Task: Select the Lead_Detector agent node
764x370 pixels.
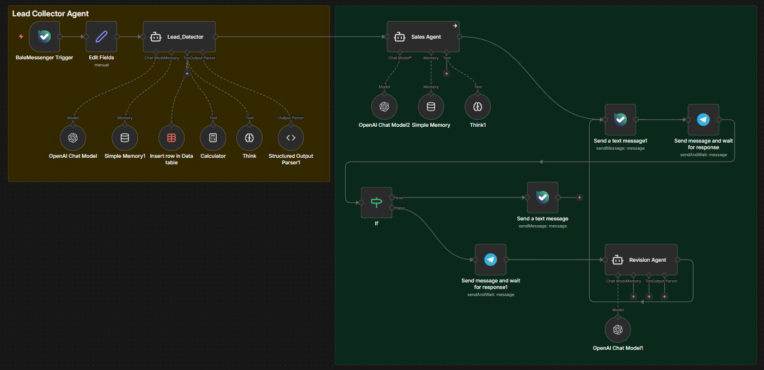Action: 179,37
